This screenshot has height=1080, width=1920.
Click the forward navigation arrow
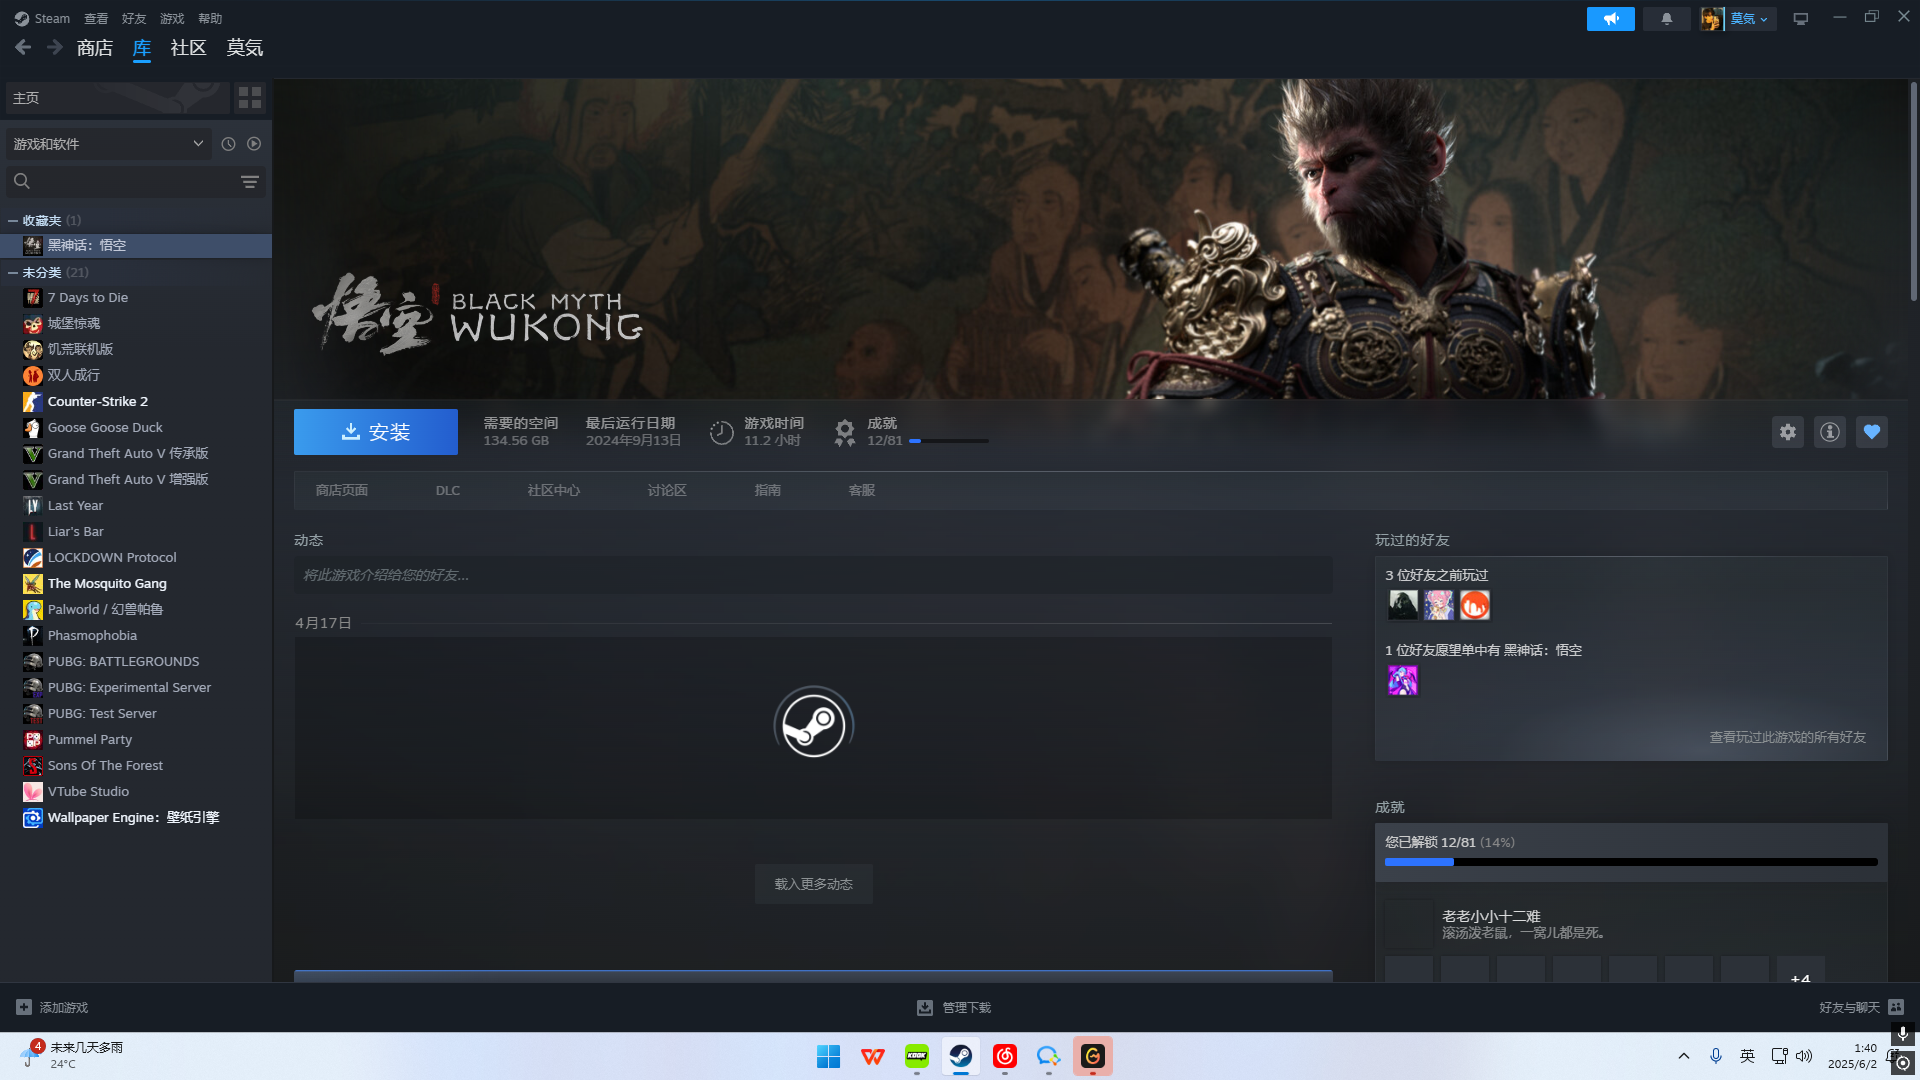point(55,47)
